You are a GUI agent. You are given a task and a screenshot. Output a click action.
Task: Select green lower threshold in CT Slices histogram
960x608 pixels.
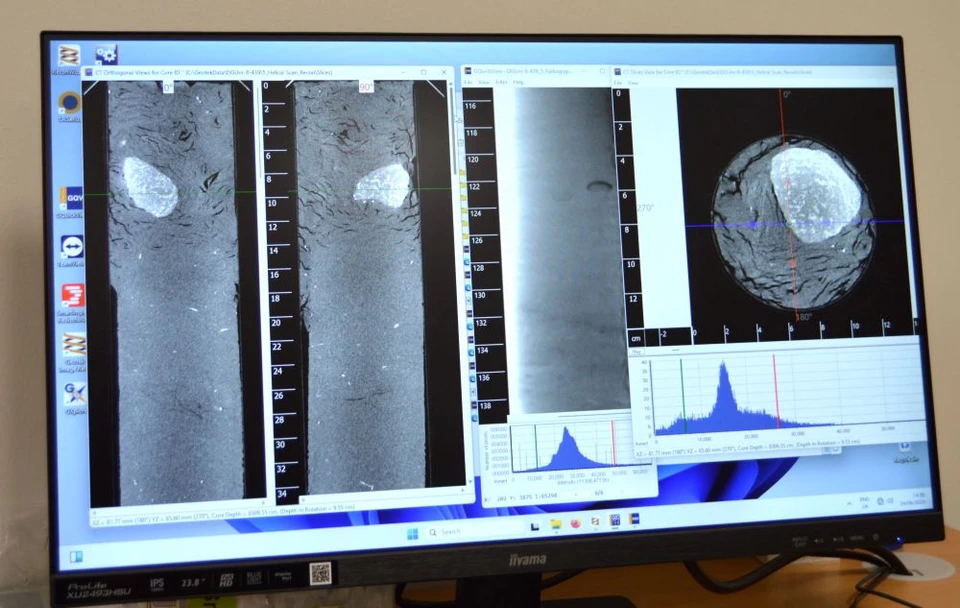682,396
